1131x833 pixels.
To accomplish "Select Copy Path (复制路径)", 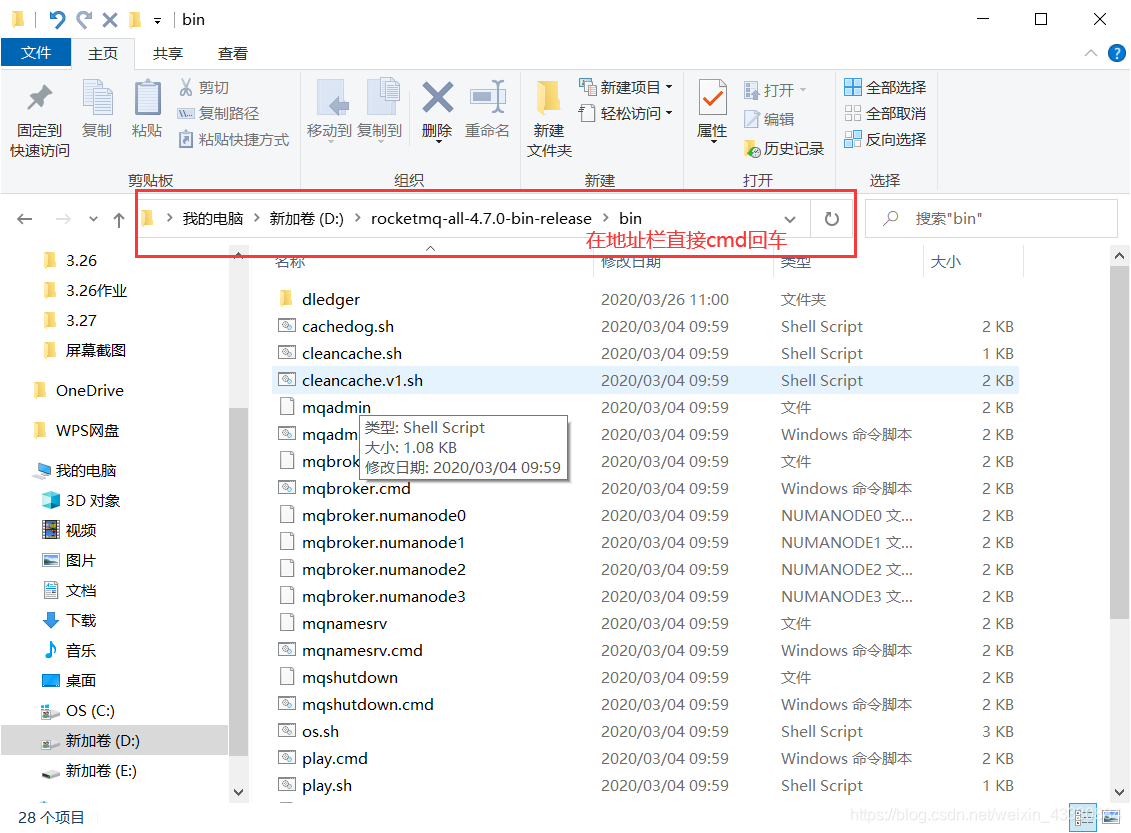I will (x=219, y=113).
